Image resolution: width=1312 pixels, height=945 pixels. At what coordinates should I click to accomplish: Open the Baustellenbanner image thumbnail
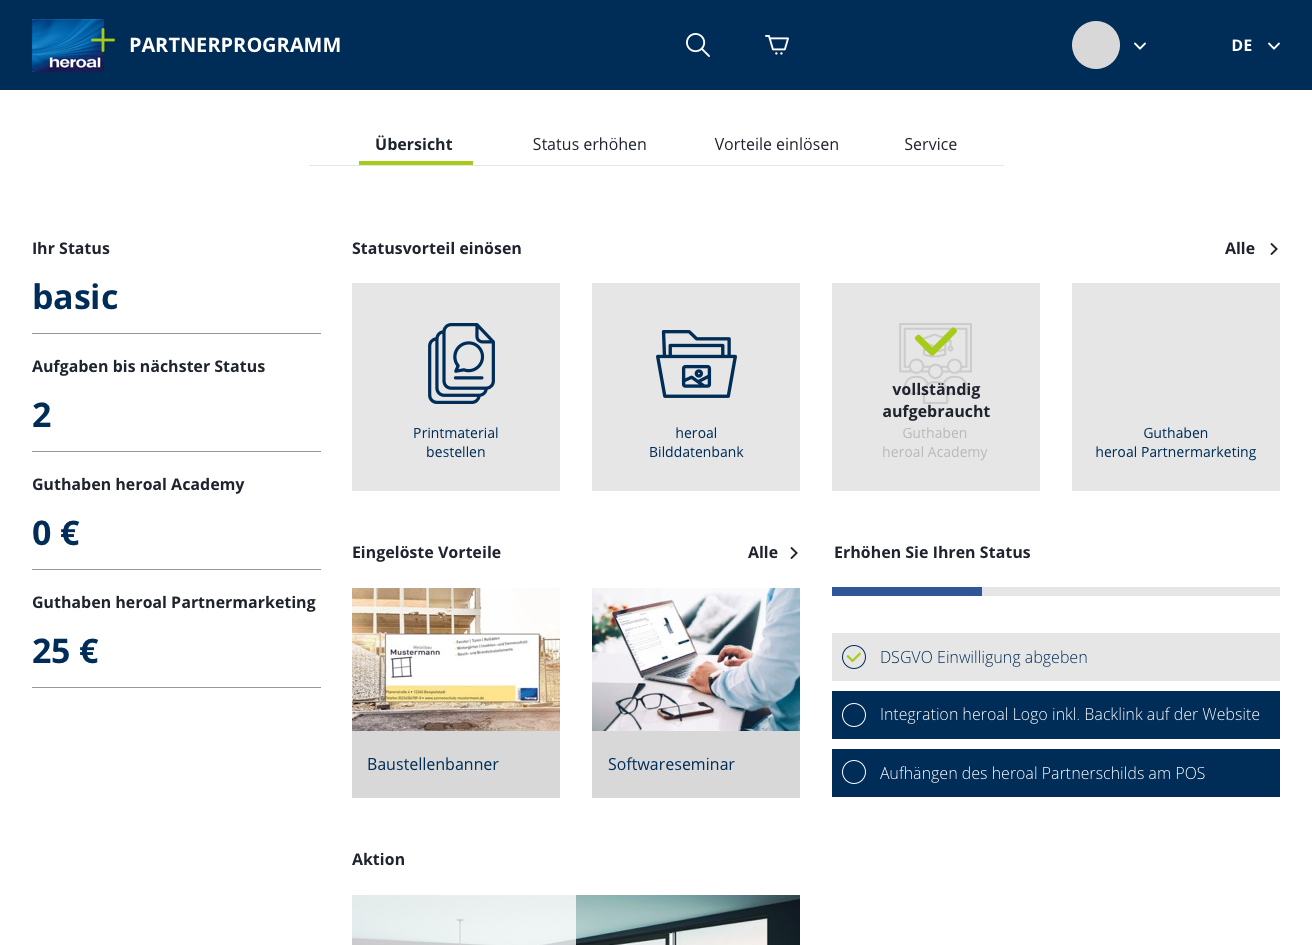[456, 659]
